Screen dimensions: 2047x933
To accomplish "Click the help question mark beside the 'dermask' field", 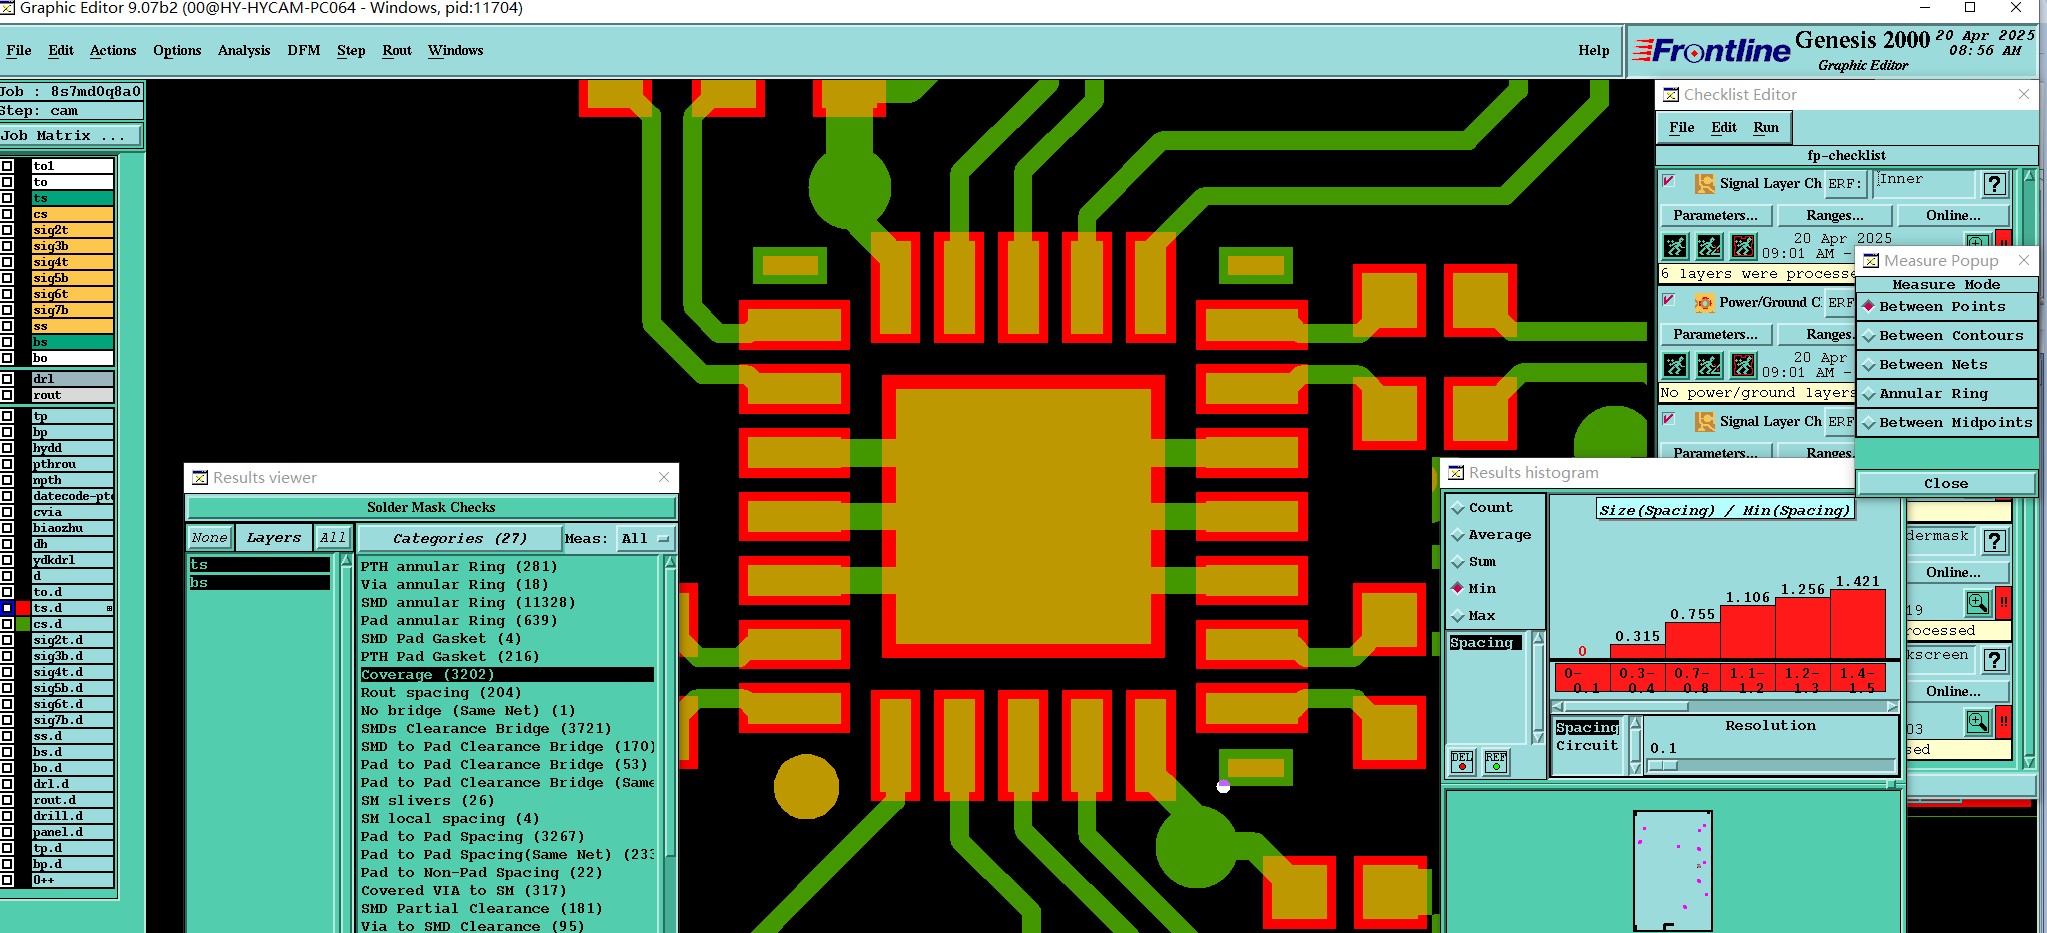I will [x=1994, y=541].
